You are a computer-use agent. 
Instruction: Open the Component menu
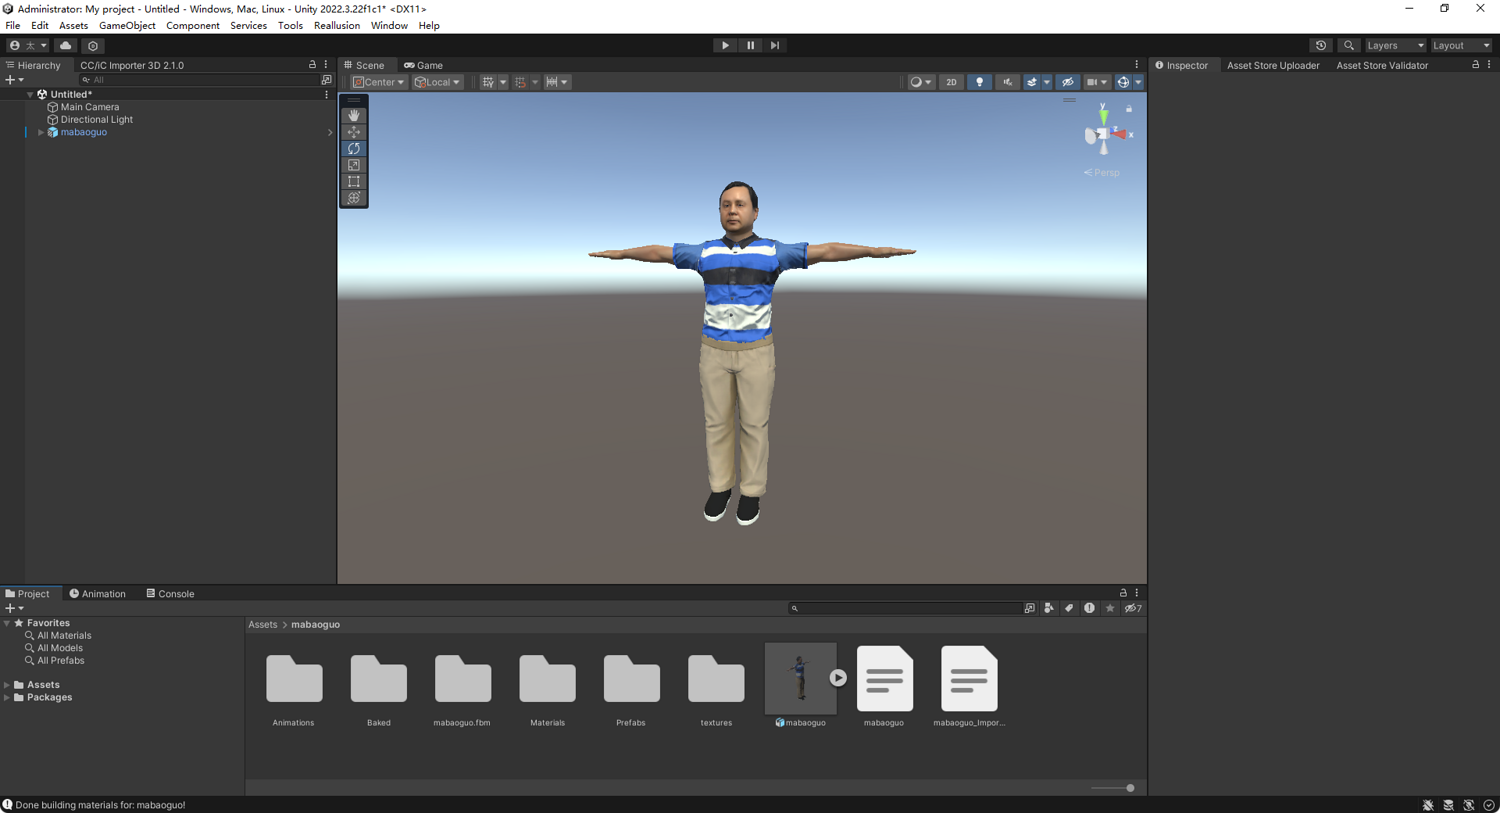192,25
